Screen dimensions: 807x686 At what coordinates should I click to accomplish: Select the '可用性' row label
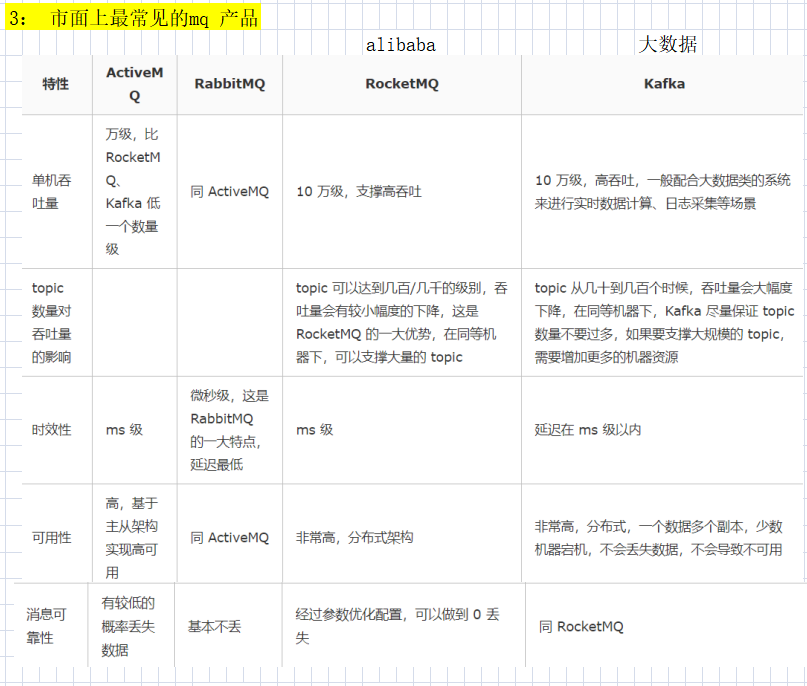pos(51,538)
